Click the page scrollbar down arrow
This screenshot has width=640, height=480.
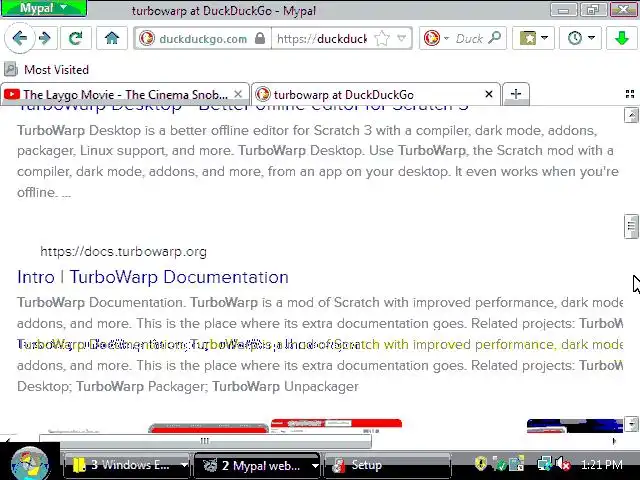[631, 424]
